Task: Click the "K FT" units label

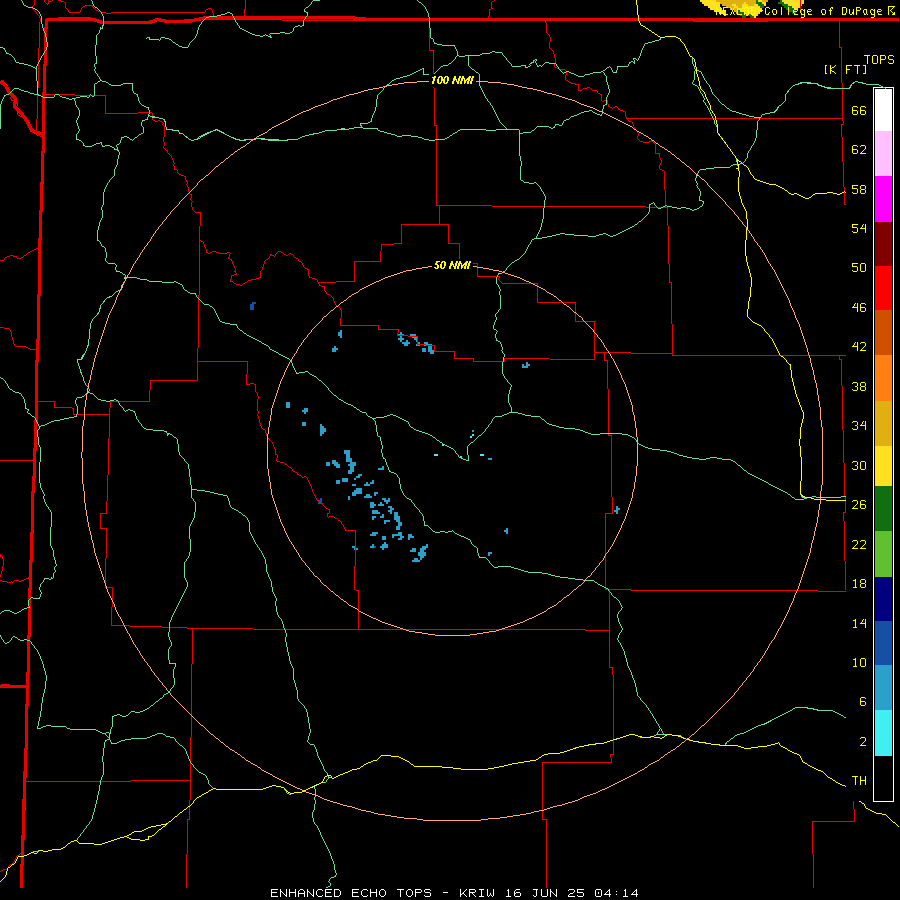Action: pyautogui.click(x=845, y=69)
